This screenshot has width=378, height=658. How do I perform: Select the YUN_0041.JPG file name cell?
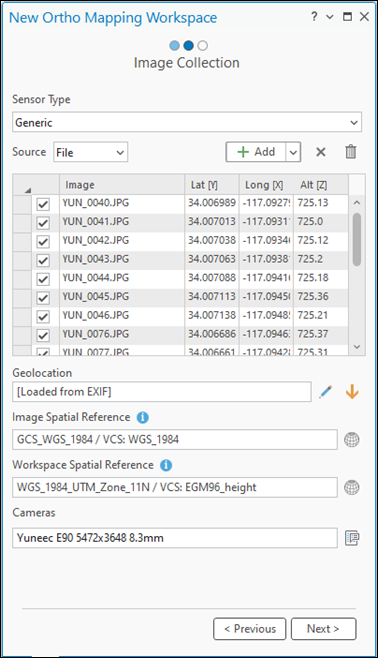pyautogui.click(x=122, y=223)
